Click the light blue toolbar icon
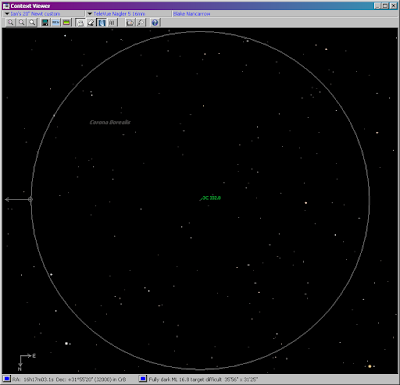Screen dimensions: 400x385 pos(56,22)
